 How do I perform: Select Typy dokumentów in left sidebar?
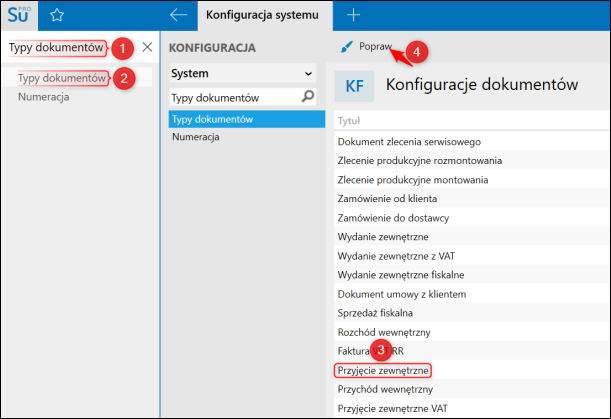point(62,78)
